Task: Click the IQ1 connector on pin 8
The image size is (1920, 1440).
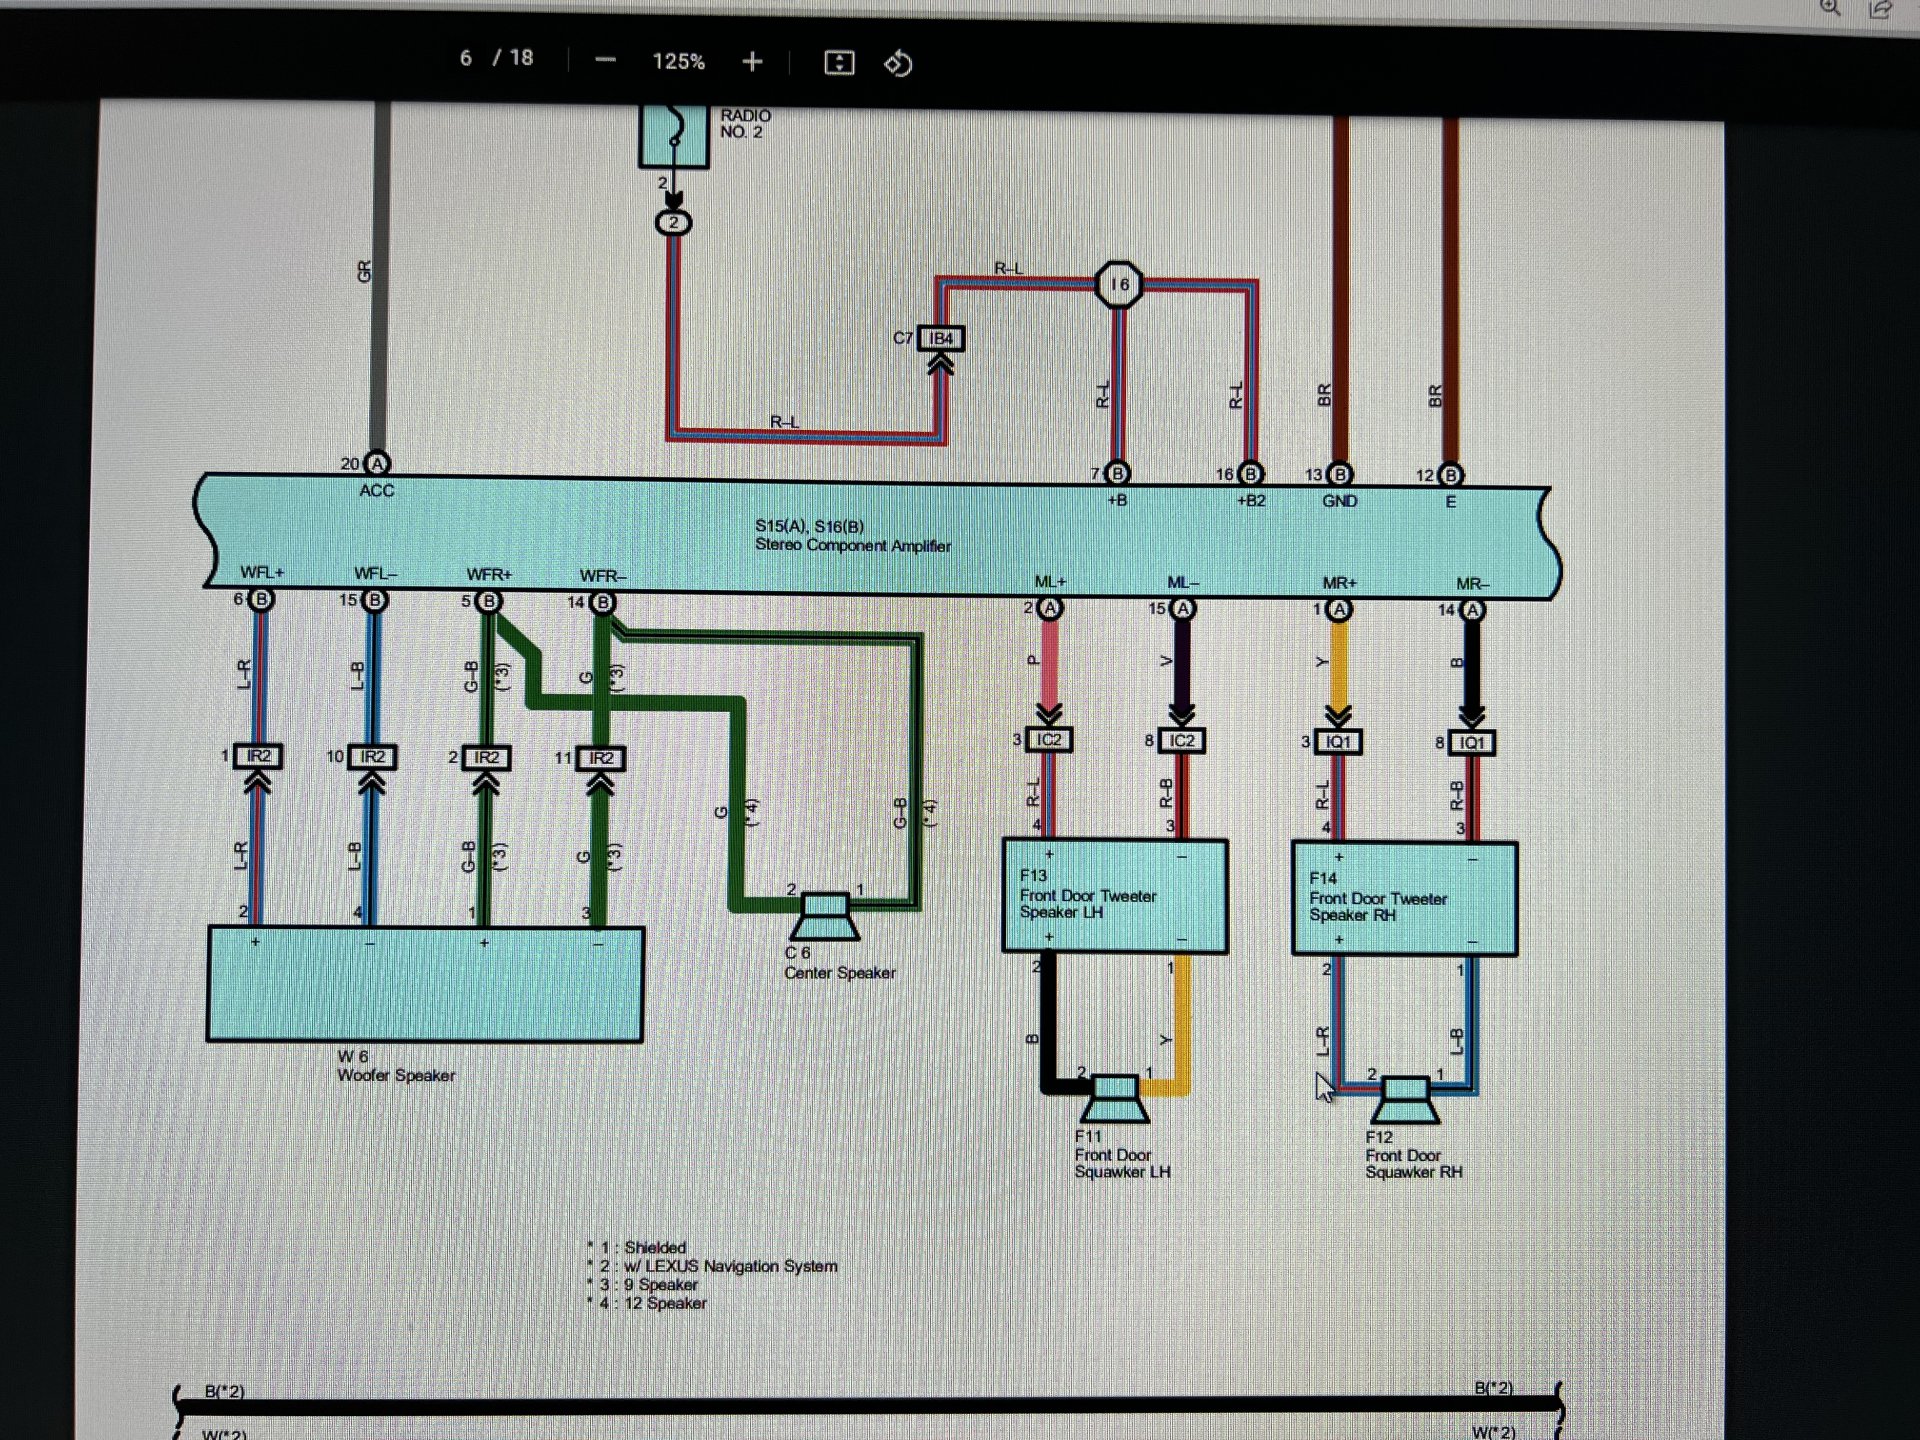Action: (x=1472, y=743)
